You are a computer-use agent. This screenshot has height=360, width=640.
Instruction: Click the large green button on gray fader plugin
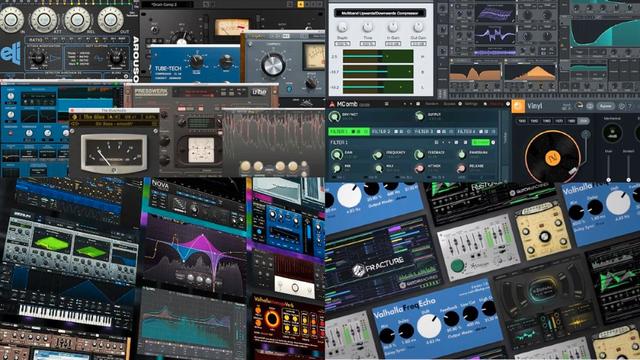[458, 266]
